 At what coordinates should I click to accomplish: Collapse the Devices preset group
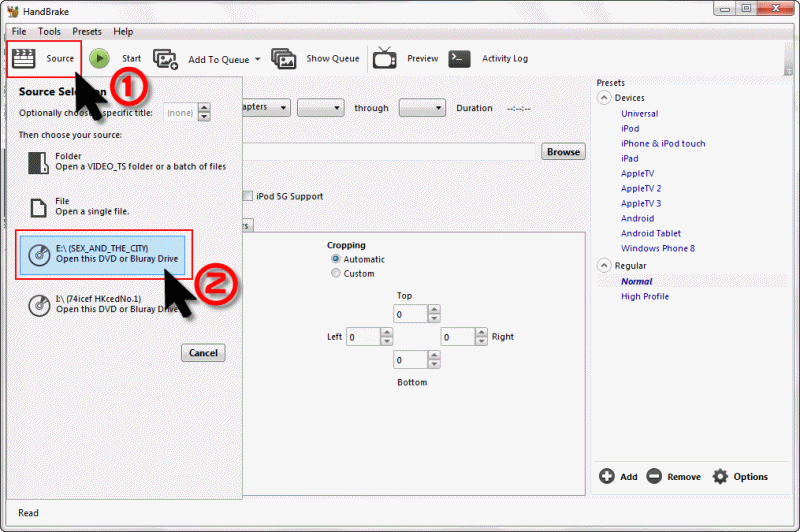(x=604, y=98)
